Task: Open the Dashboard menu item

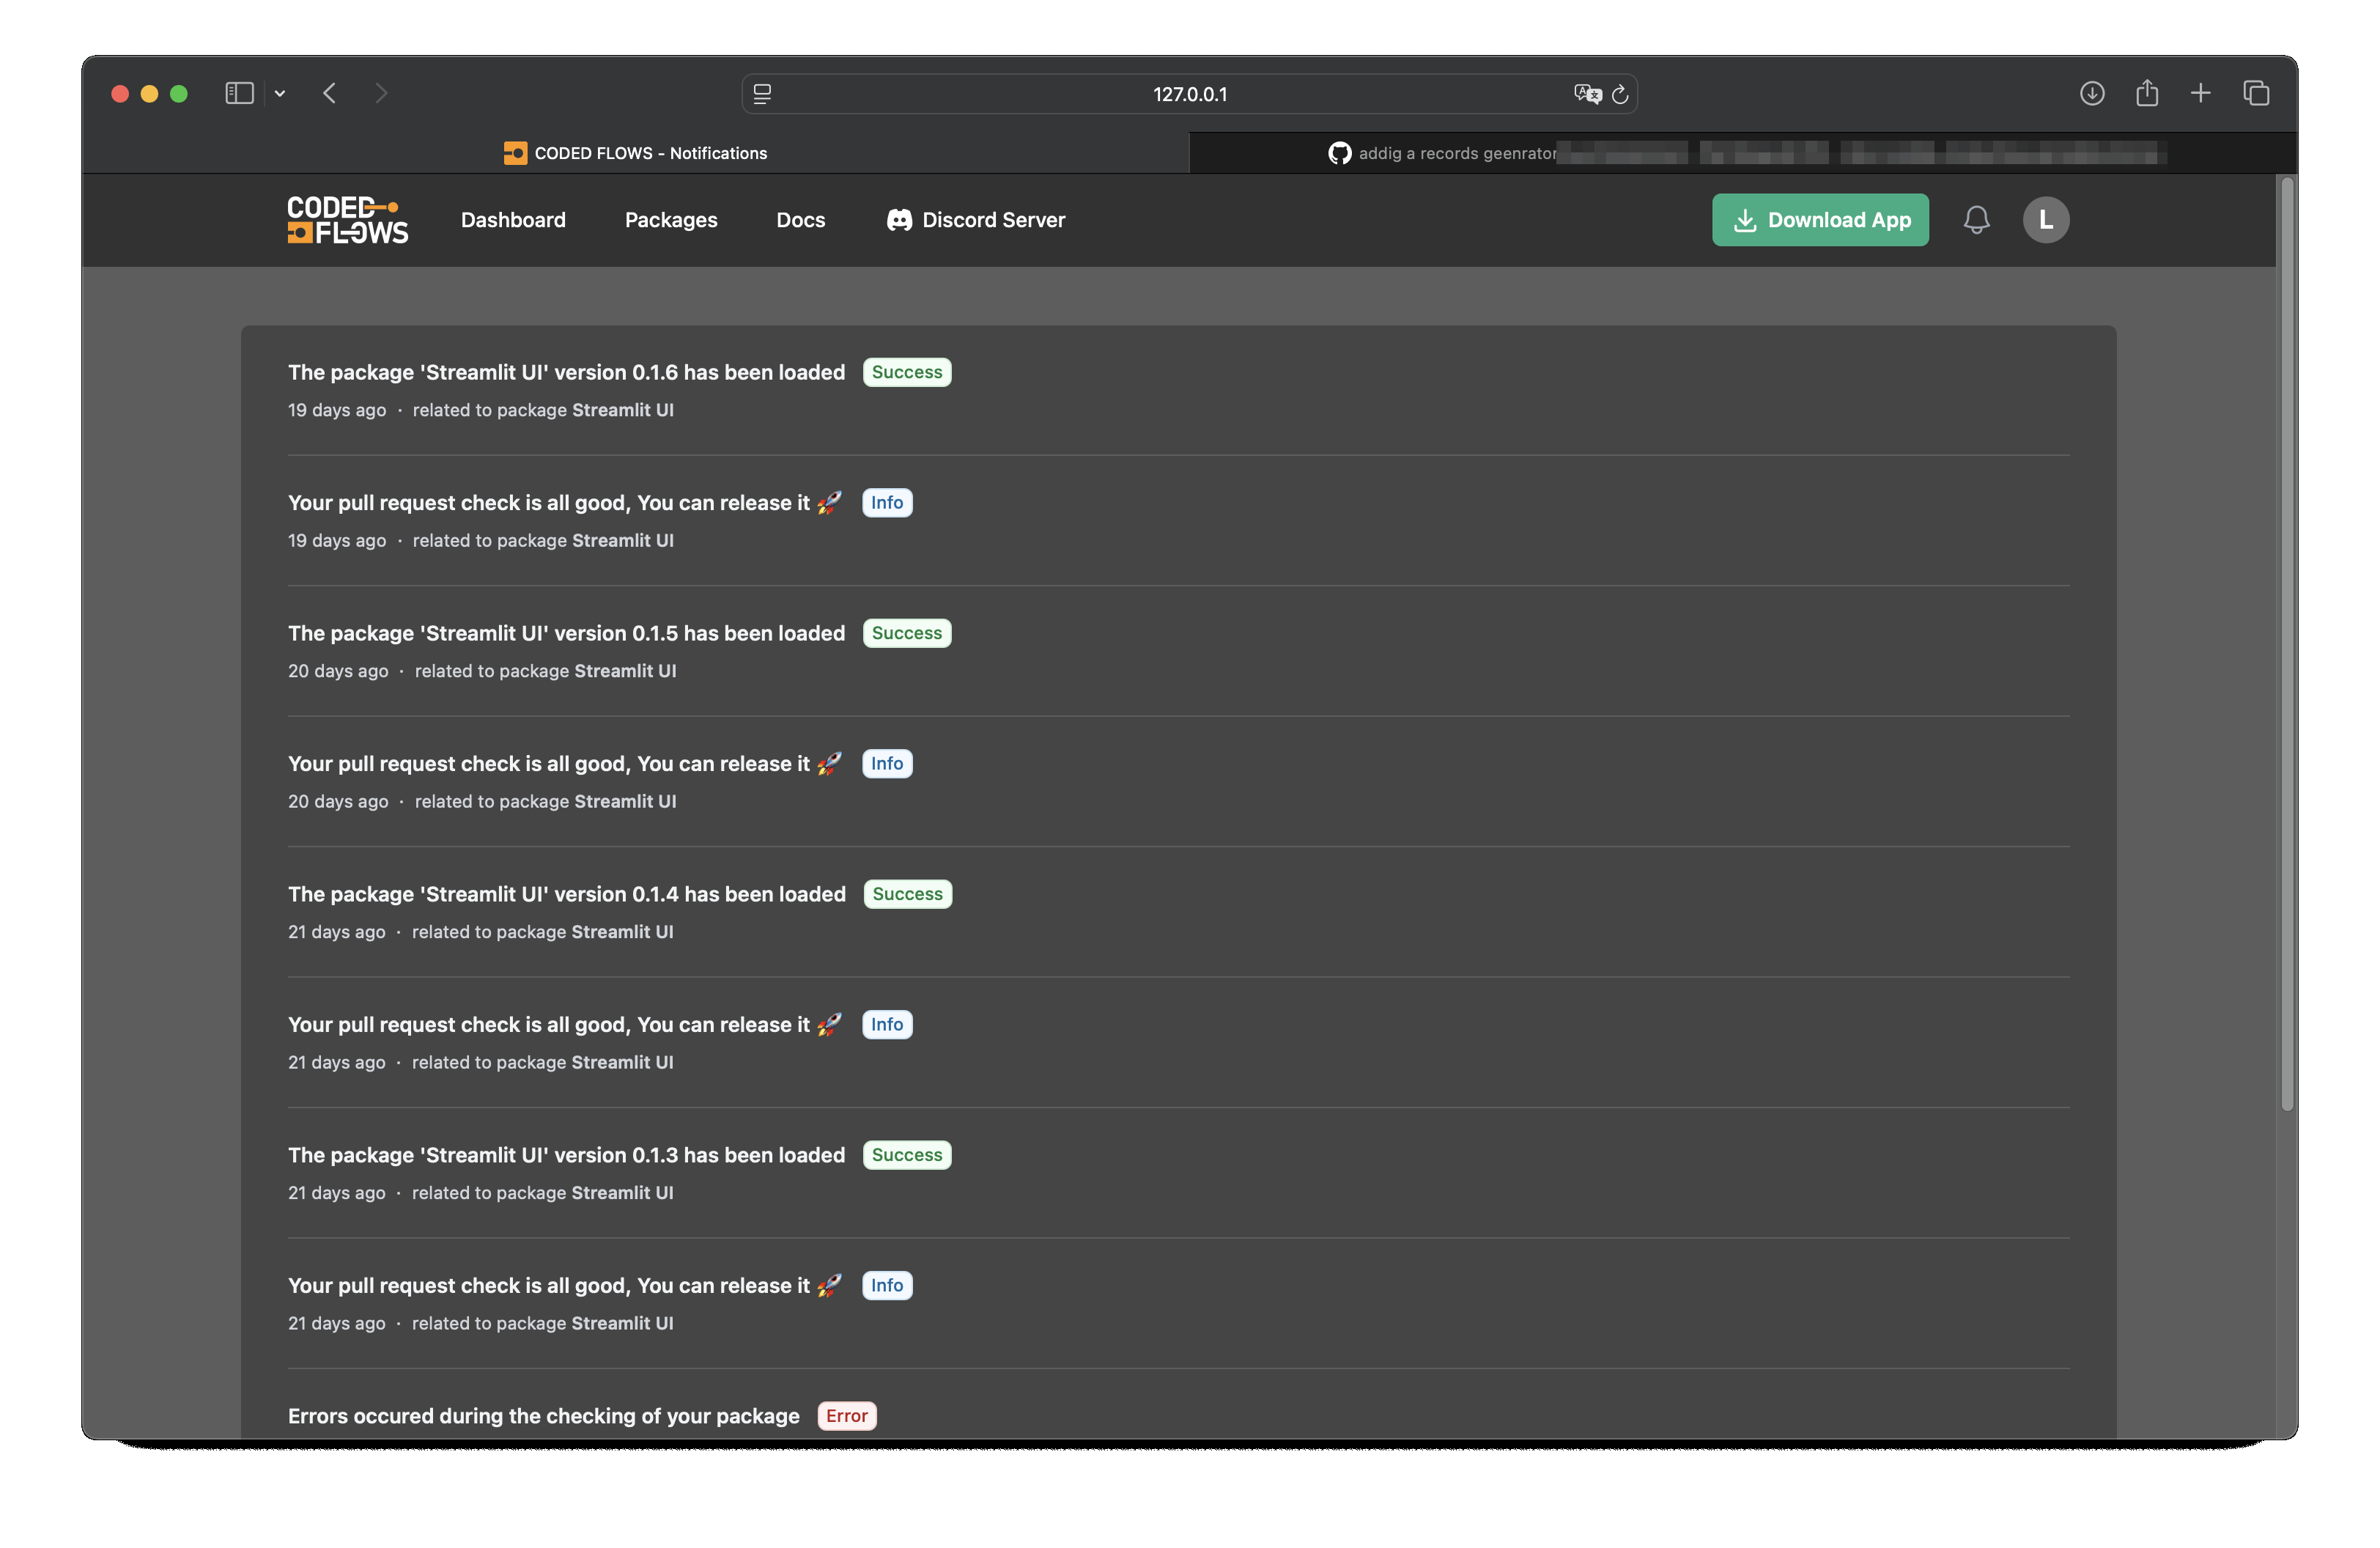Action: click(x=513, y=220)
